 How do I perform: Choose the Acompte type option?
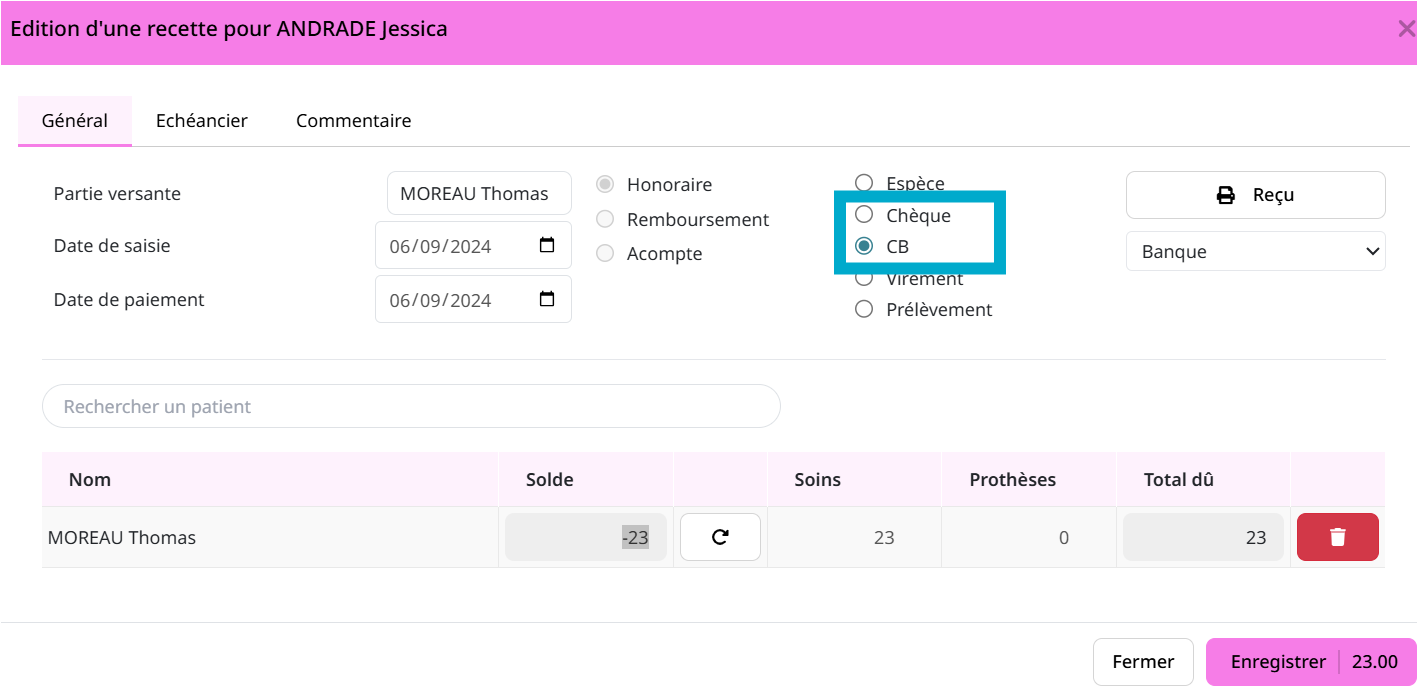[x=605, y=254]
